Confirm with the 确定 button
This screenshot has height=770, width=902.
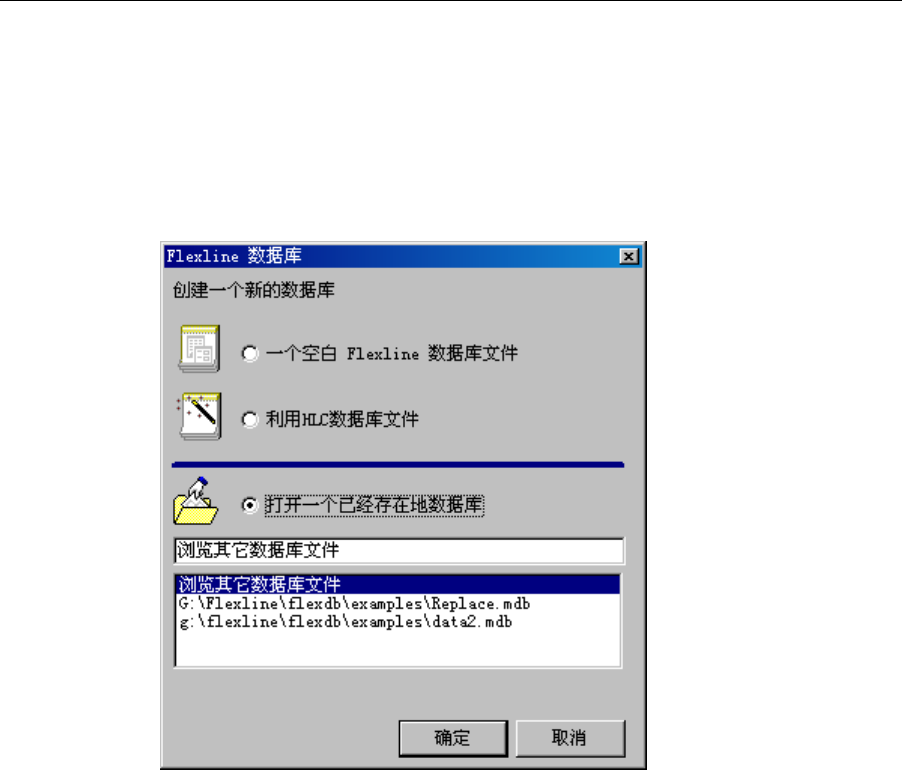click(453, 738)
